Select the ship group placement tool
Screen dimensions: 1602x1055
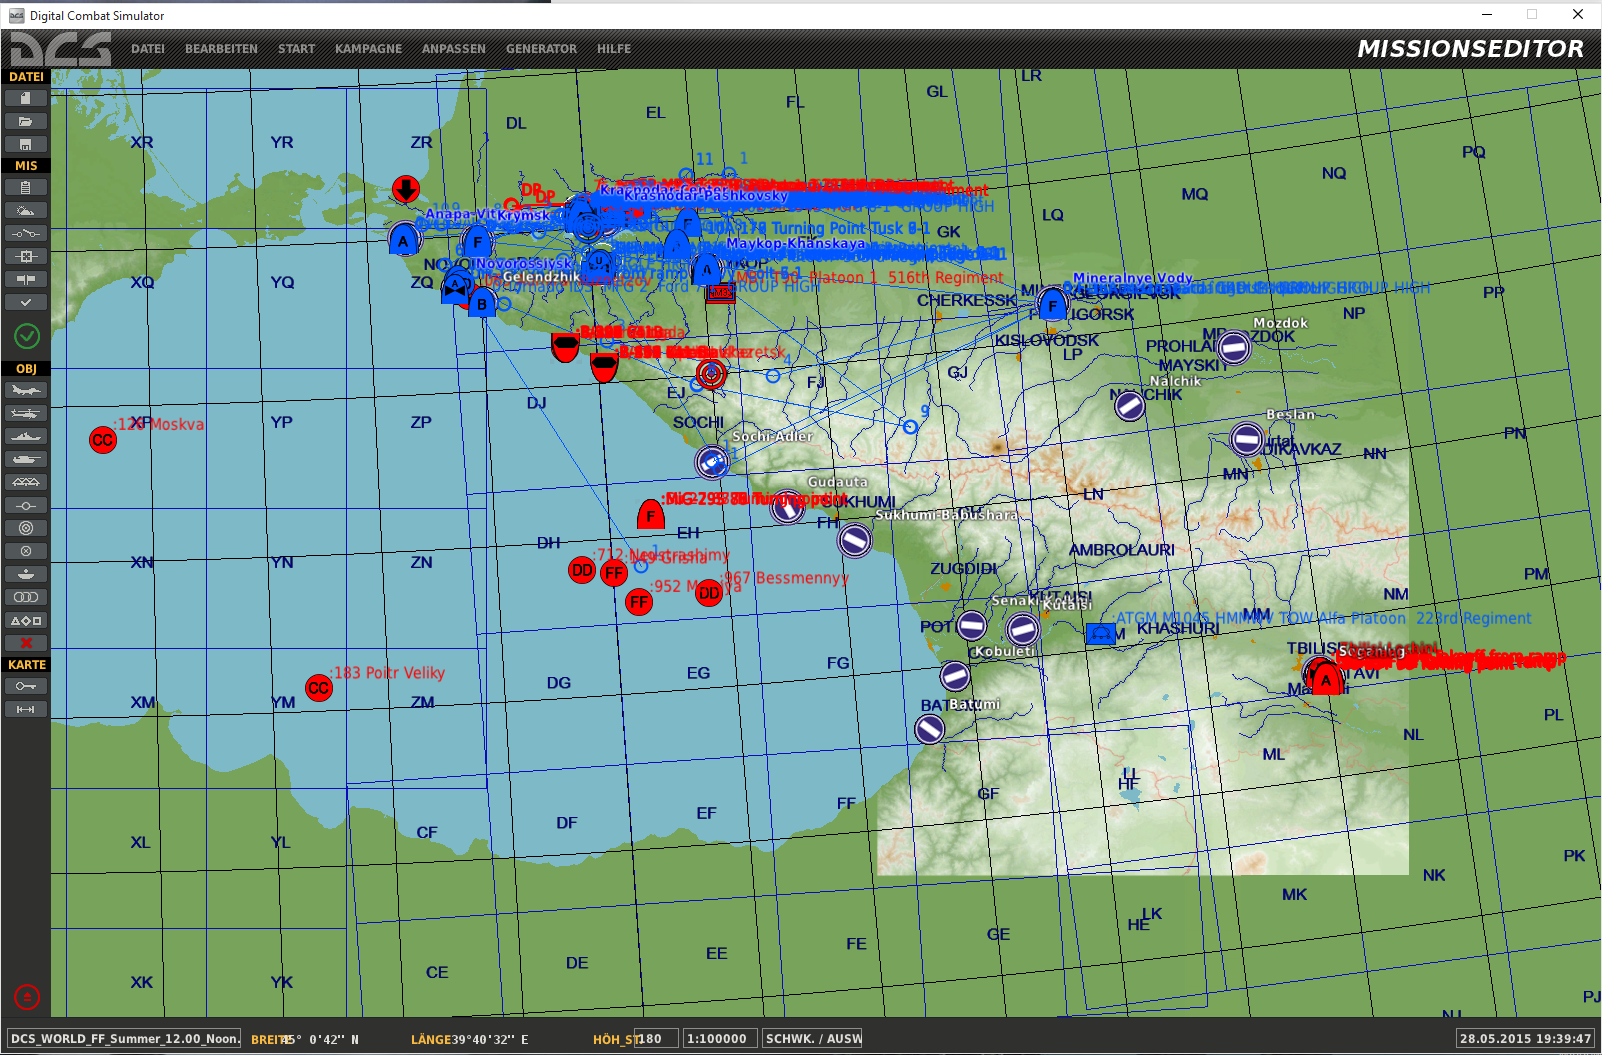(x=26, y=436)
